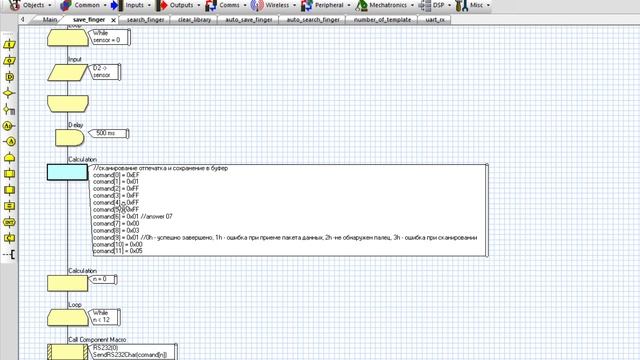Click the 'comand[8] = 0x03' line
The image size is (640, 360).
click(x=116, y=231)
